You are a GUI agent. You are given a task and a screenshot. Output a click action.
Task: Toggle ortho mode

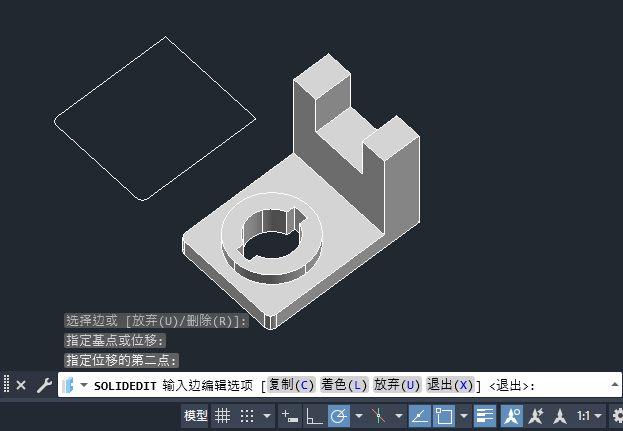click(x=314, y=416)
